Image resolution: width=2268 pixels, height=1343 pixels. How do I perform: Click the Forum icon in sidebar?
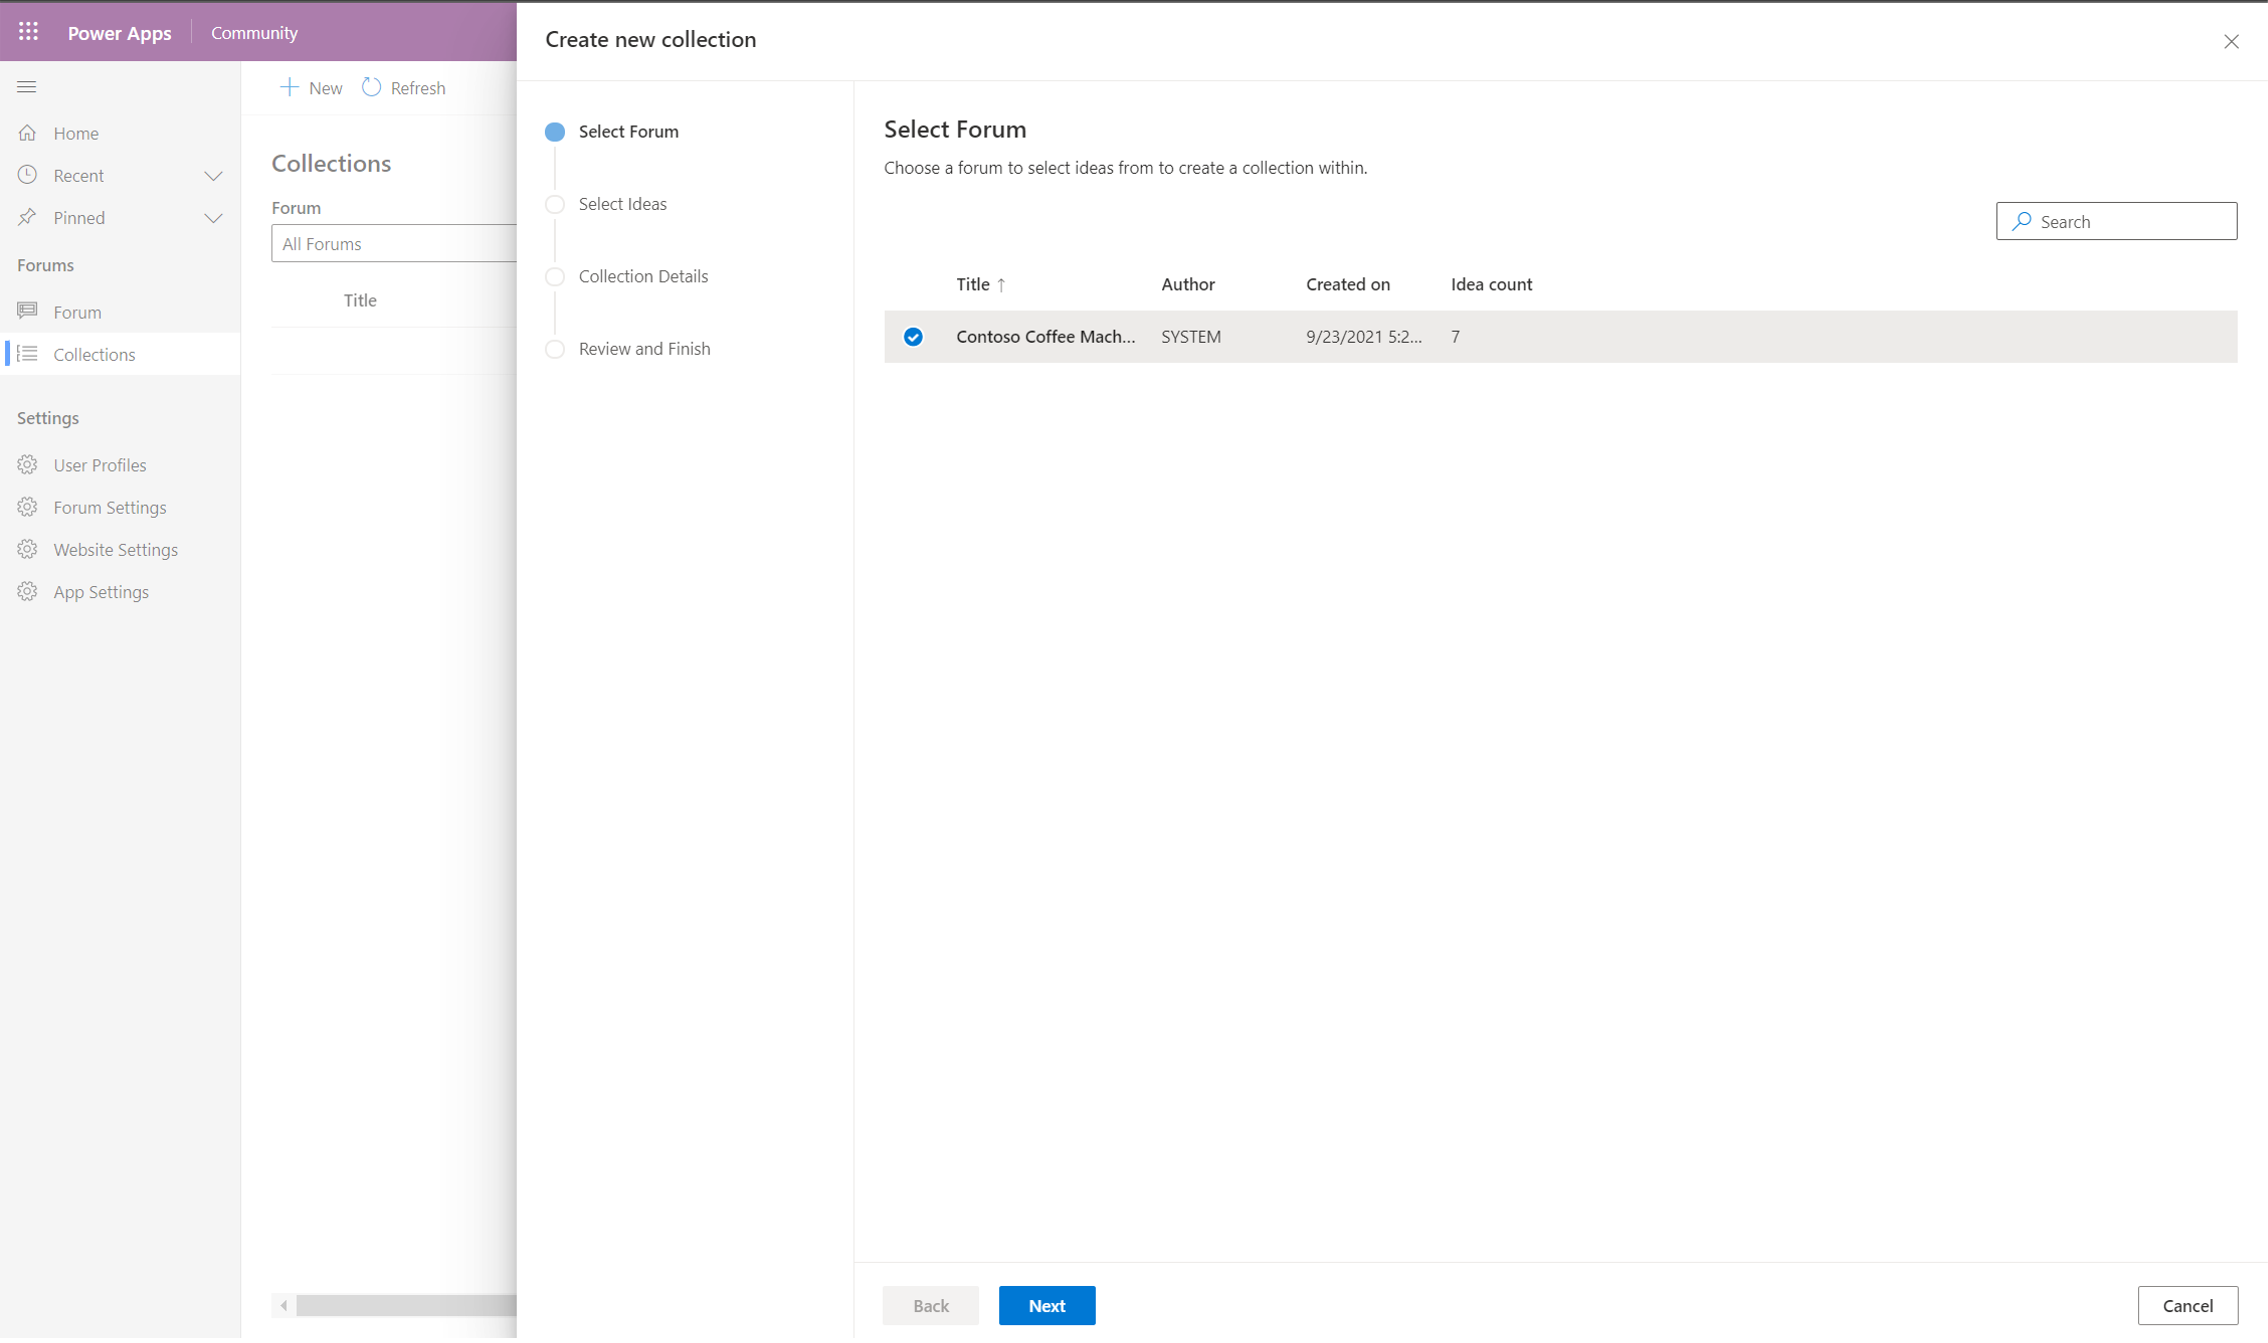[27, 310]
